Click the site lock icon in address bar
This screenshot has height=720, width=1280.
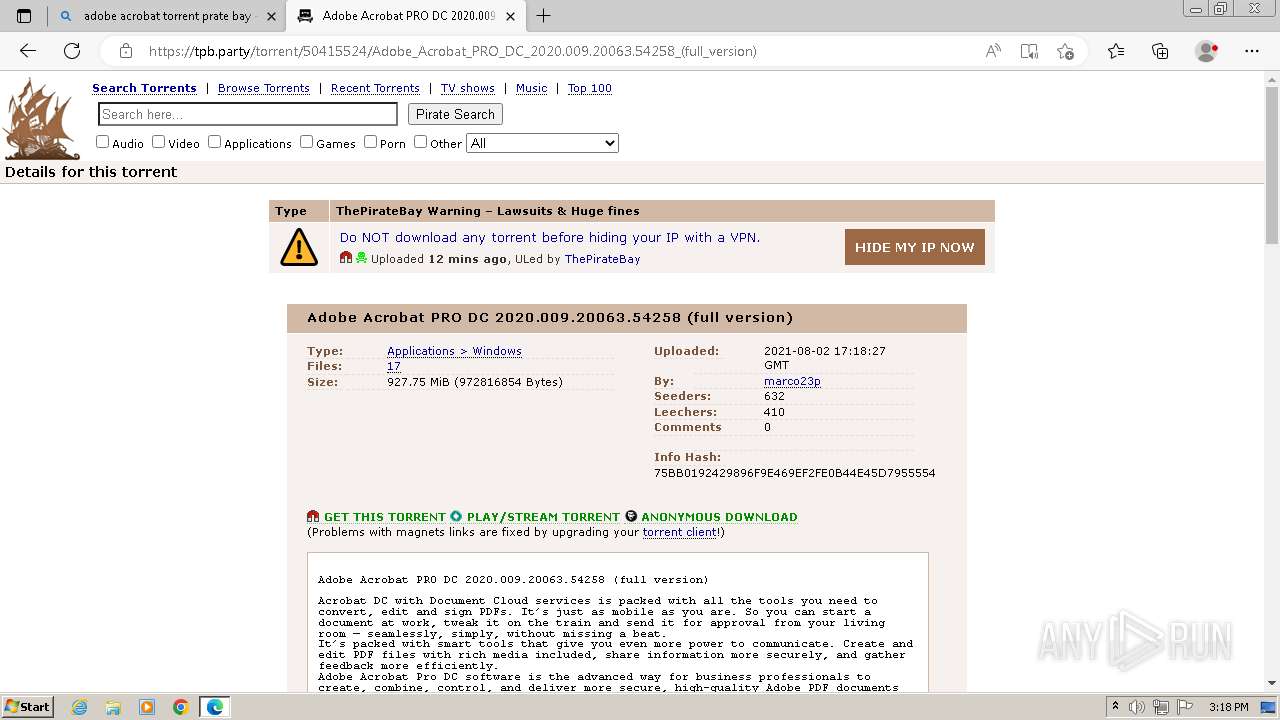coord(126,51)
